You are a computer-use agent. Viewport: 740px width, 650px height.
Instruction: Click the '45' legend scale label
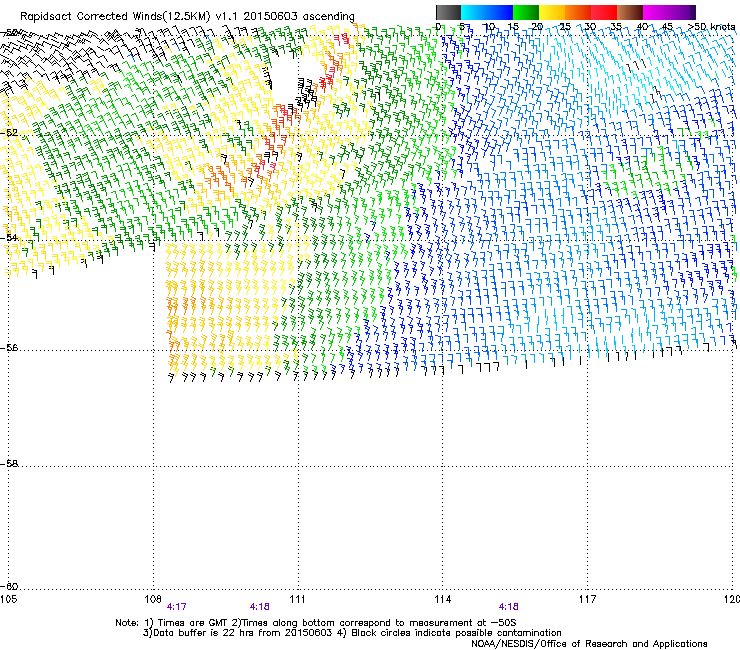click(x=667, y=26)
